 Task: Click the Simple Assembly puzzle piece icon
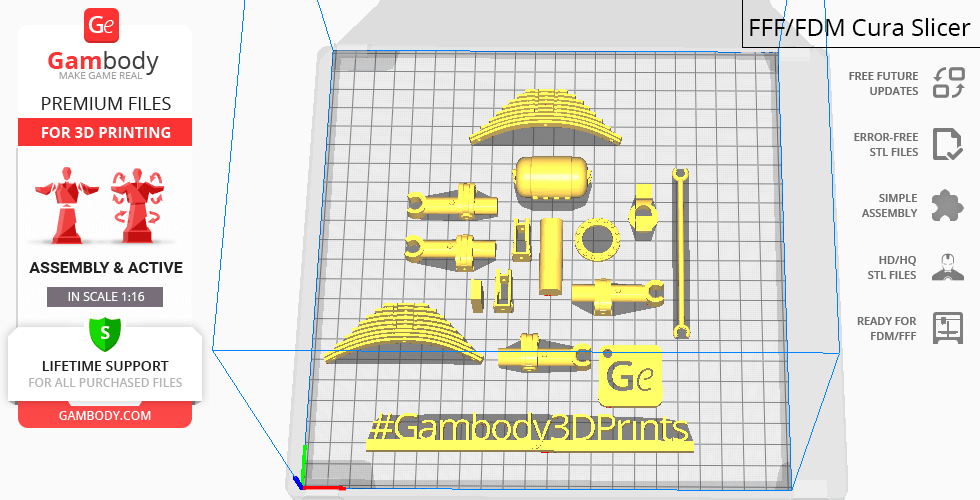(946, 205)
